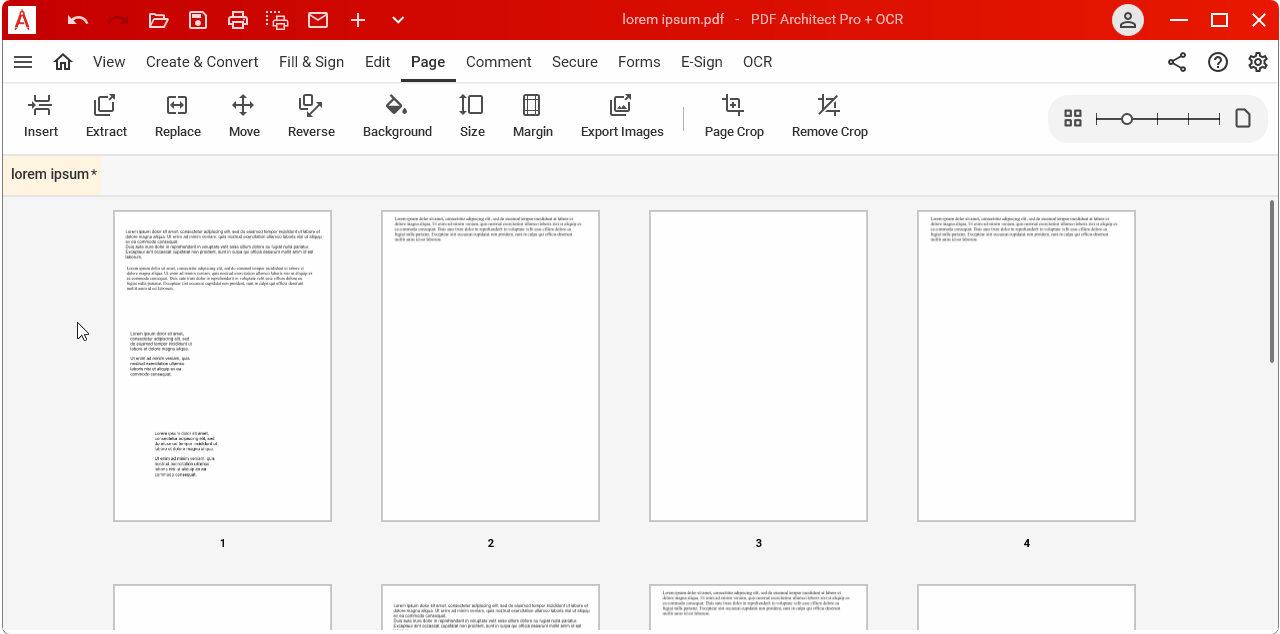Choose the Replace pages tool

pyautogui.click(x=178, y=117)
